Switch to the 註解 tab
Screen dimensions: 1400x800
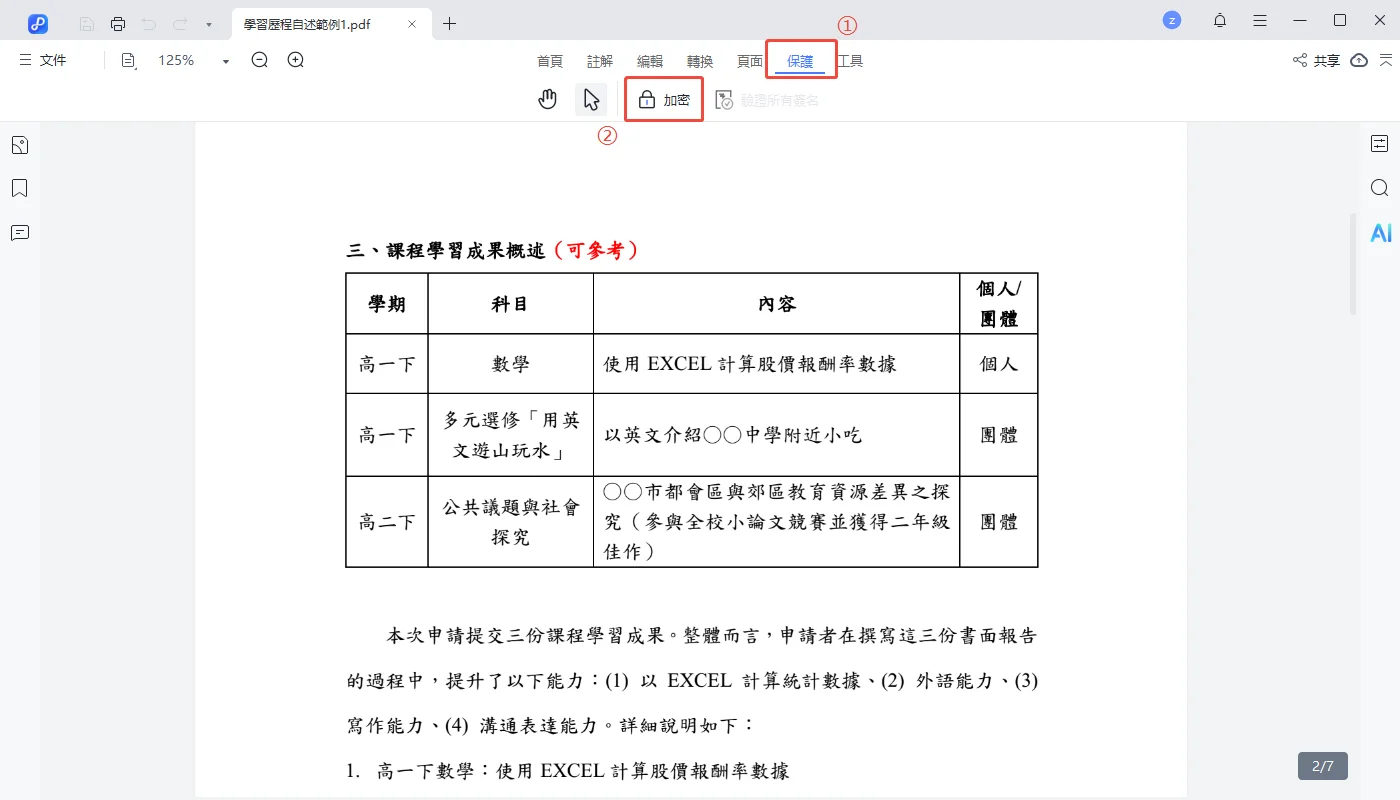(600, 61)
